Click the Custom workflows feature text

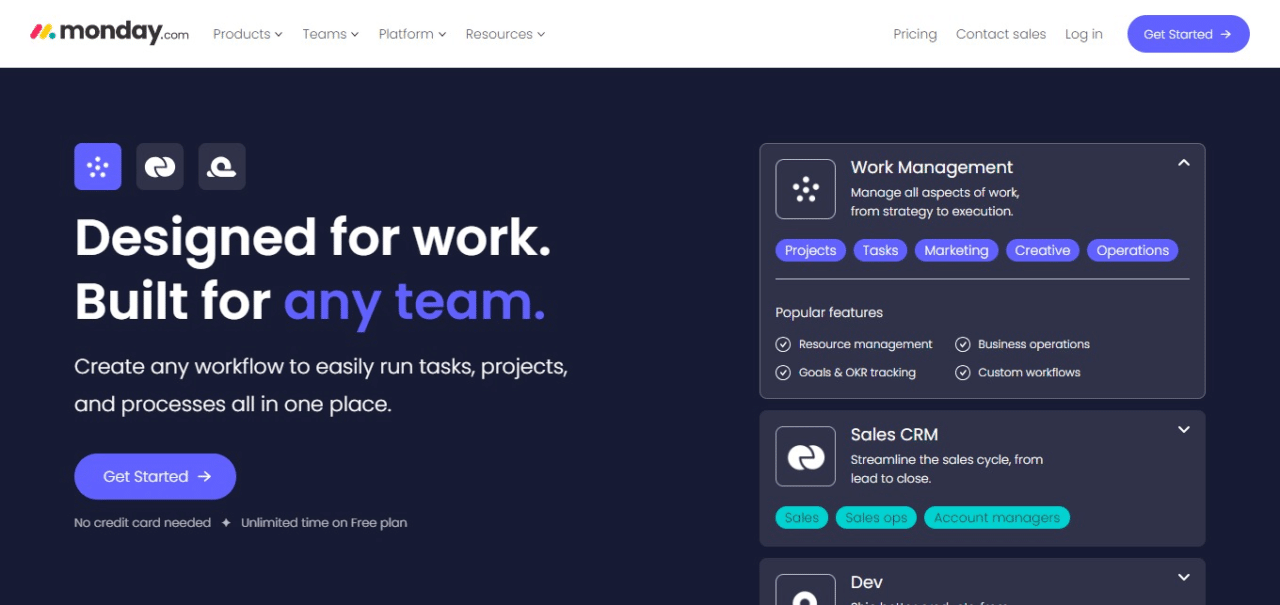(1029, 372)
